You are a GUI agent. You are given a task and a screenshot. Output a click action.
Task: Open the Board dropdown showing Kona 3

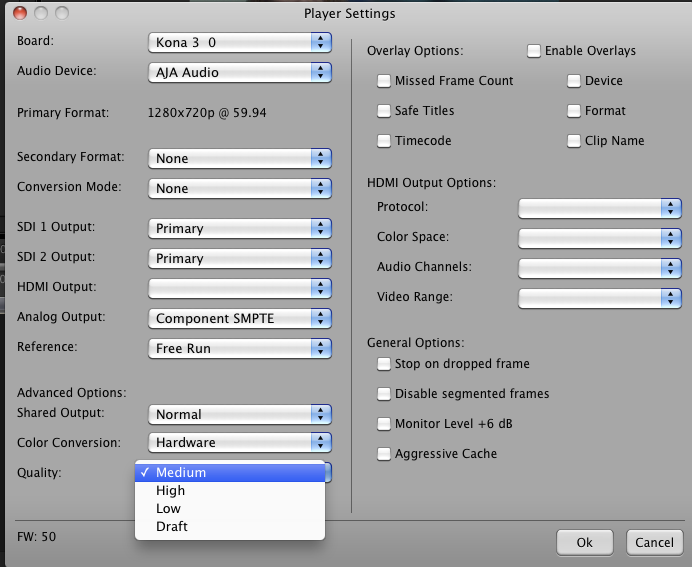(240, 42)
